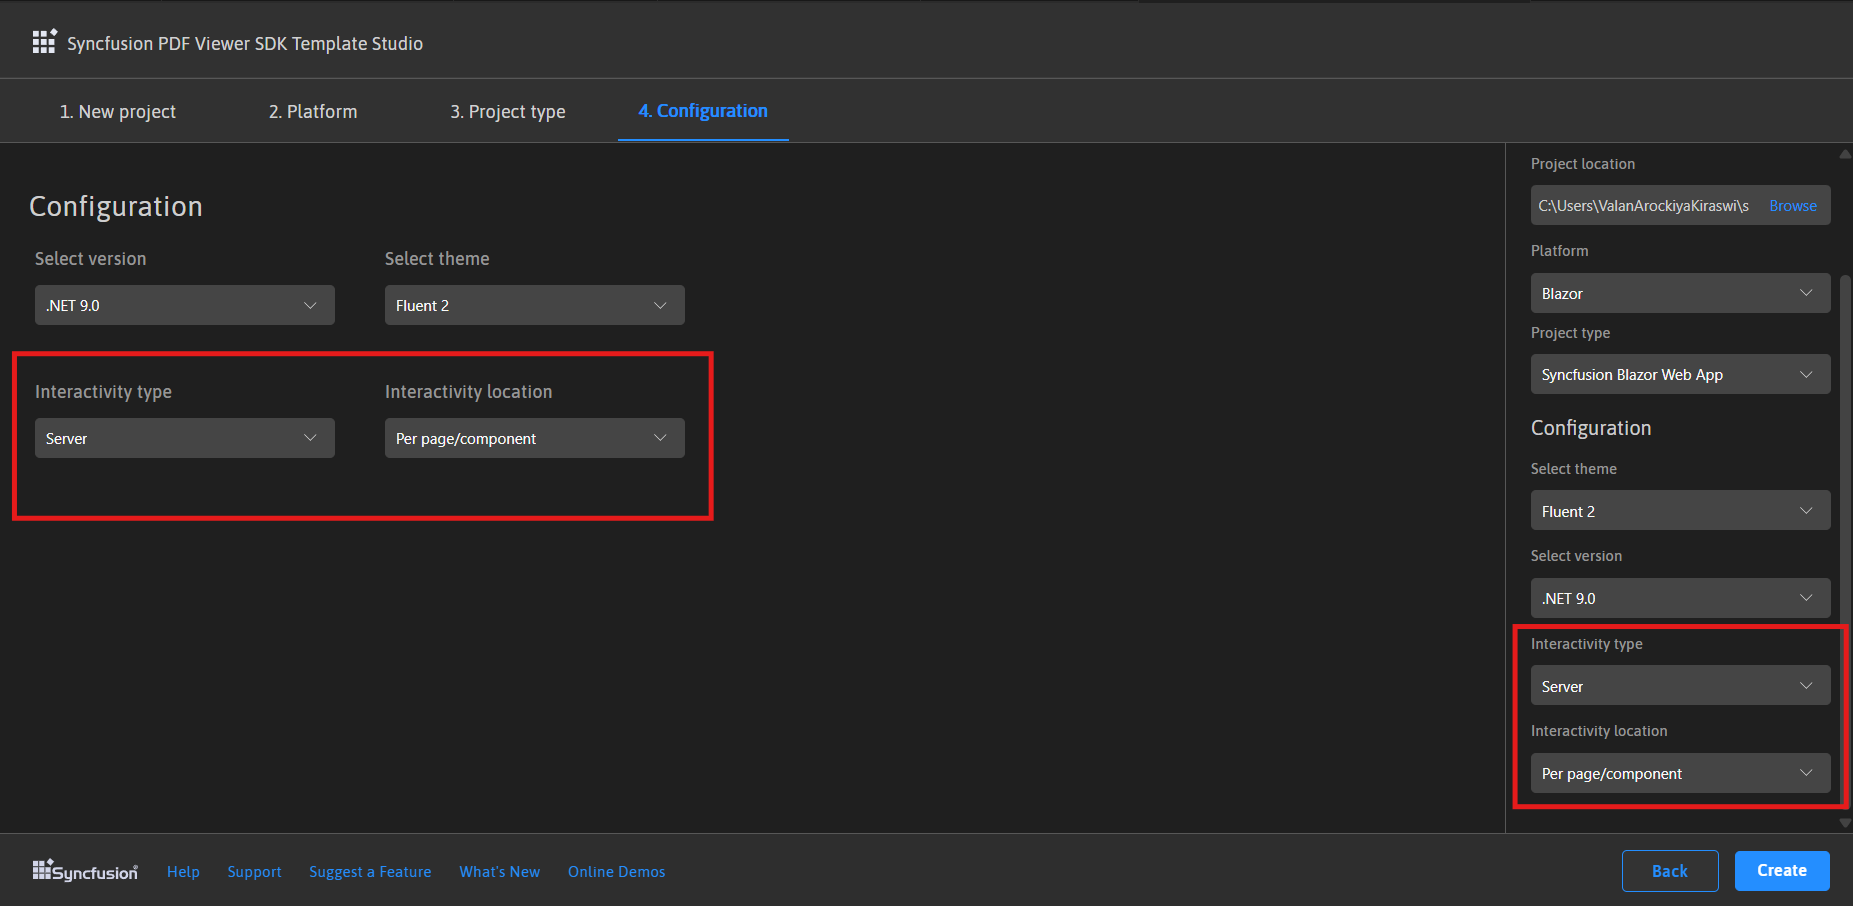Click the Project location label

pyautogui.click(x=1583, y=164)
